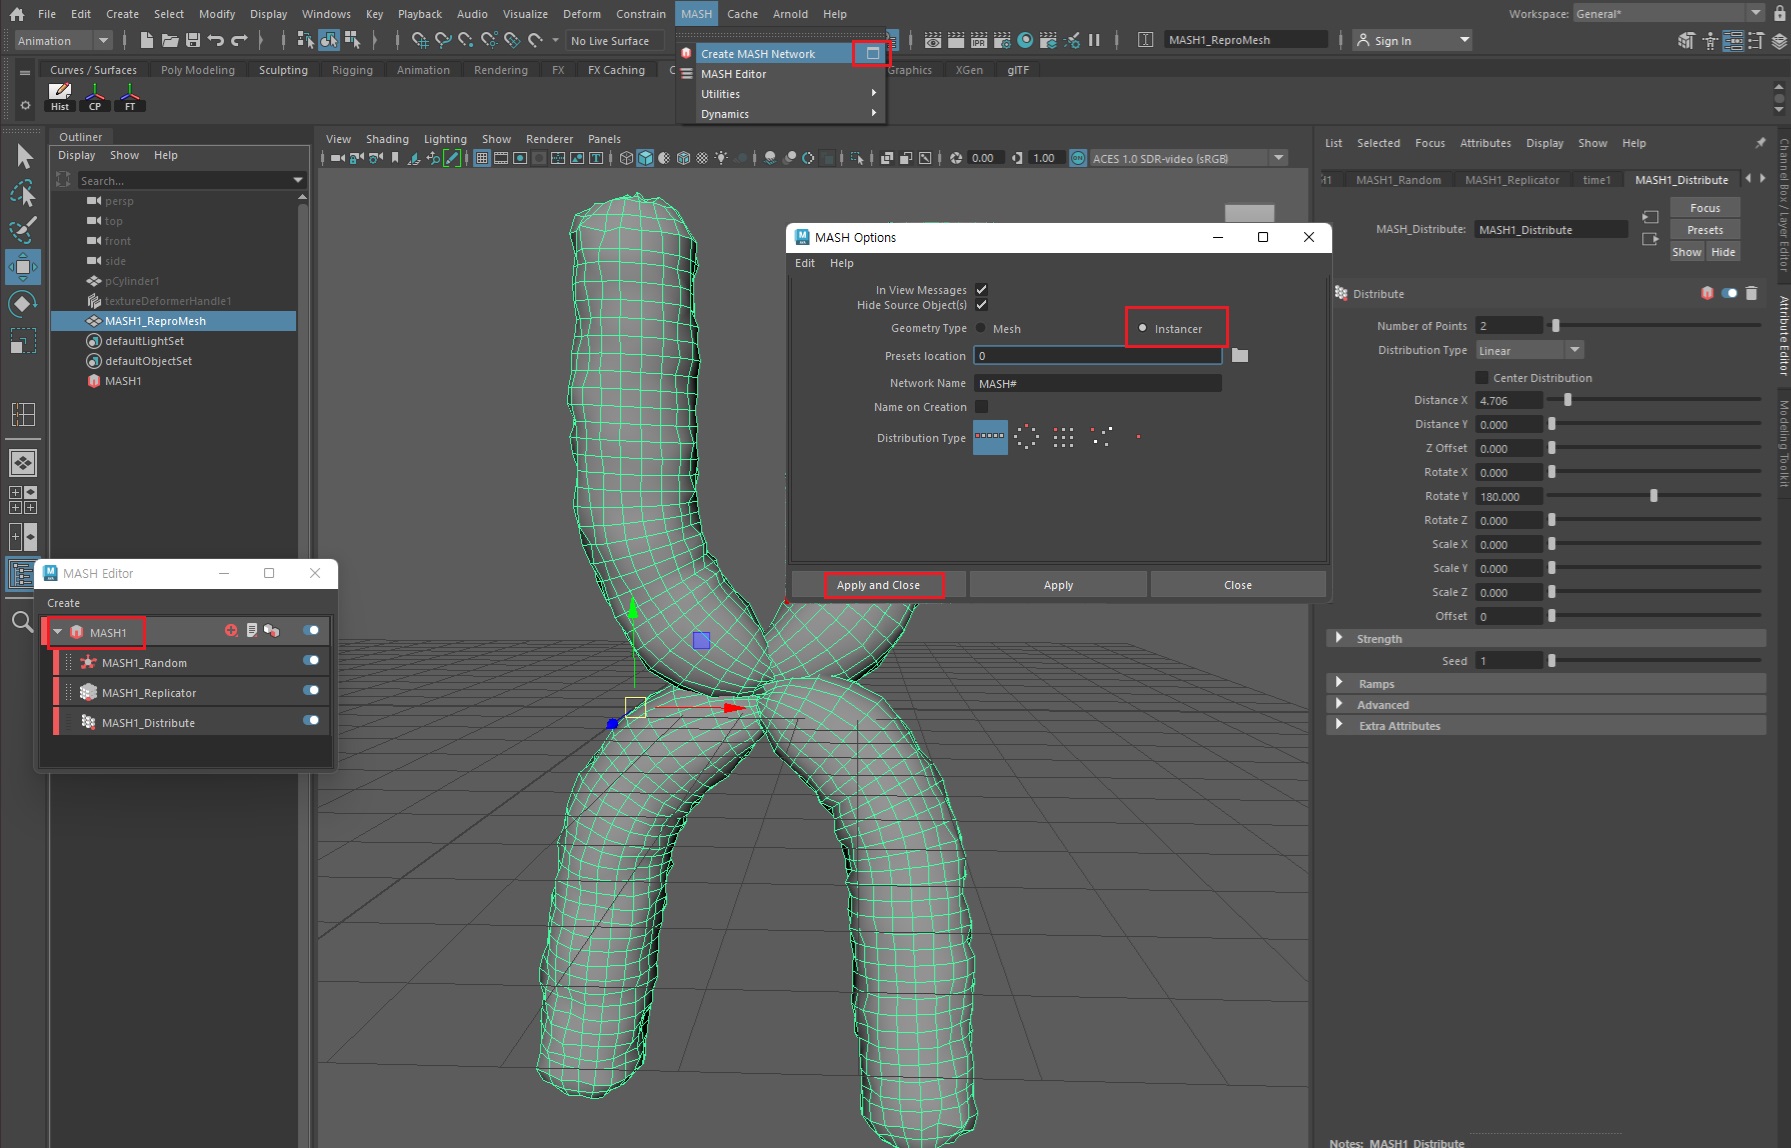Choose the Scale tool in toolbox
Viewport: 1791px width, 1148px height.
23,341
